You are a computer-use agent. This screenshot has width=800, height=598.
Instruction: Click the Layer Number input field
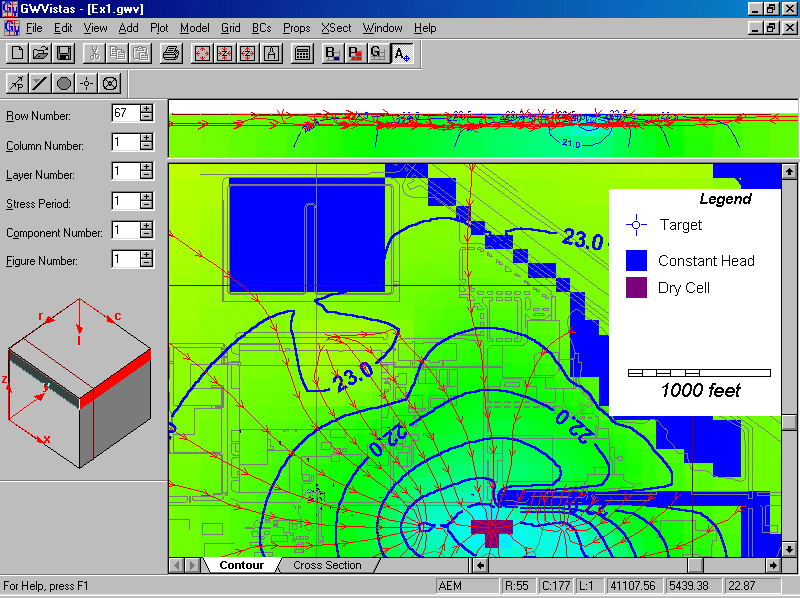coord(126,171)
